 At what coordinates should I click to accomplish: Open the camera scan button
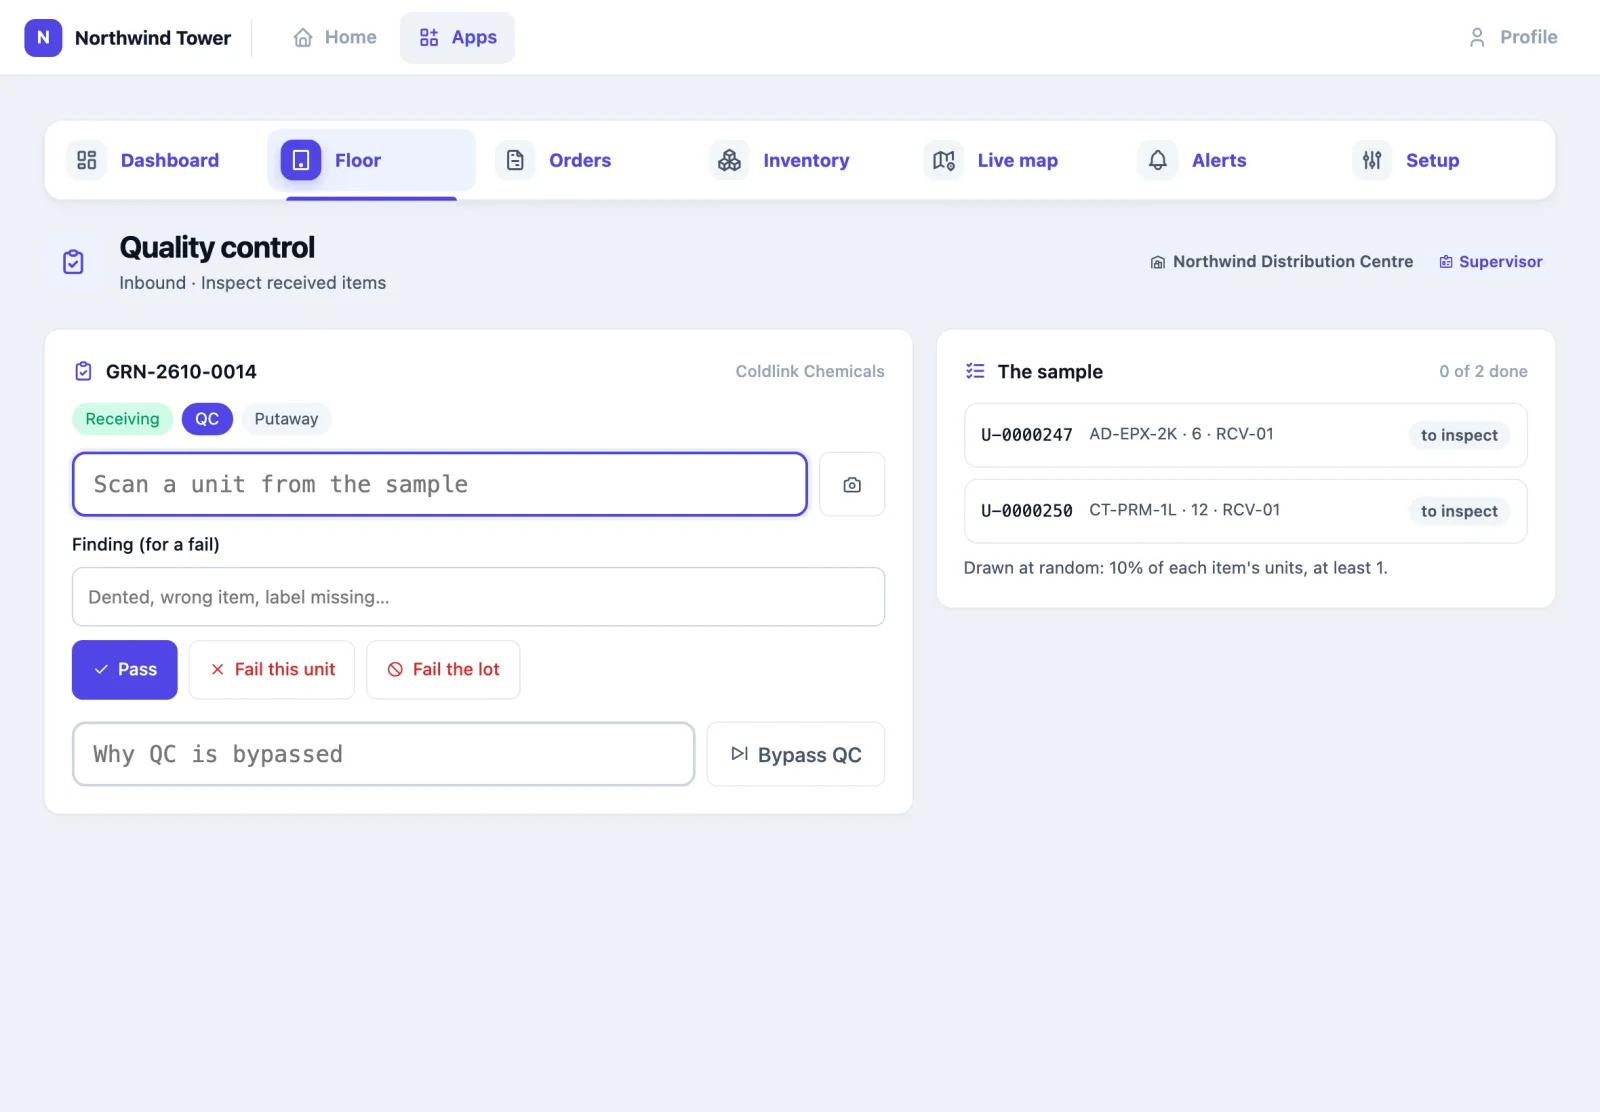pyautogui.click(x=852, y=484)
